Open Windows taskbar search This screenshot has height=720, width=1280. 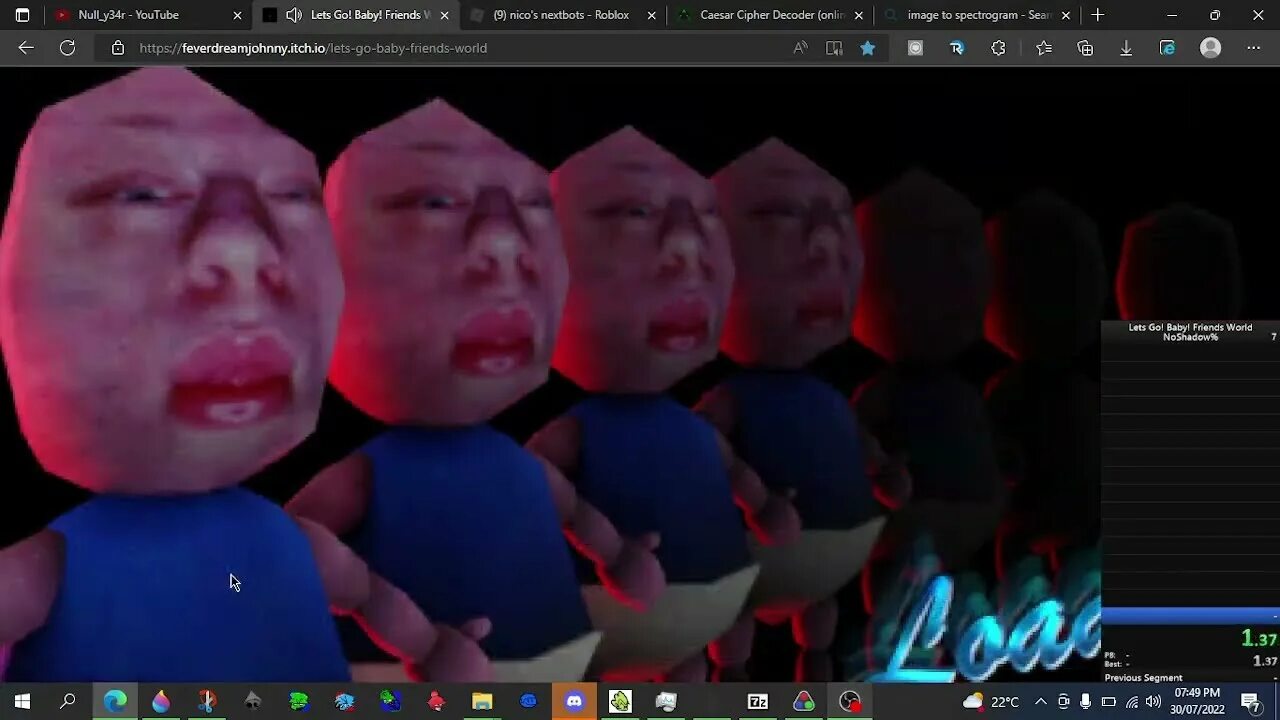(x=68, y=701)
